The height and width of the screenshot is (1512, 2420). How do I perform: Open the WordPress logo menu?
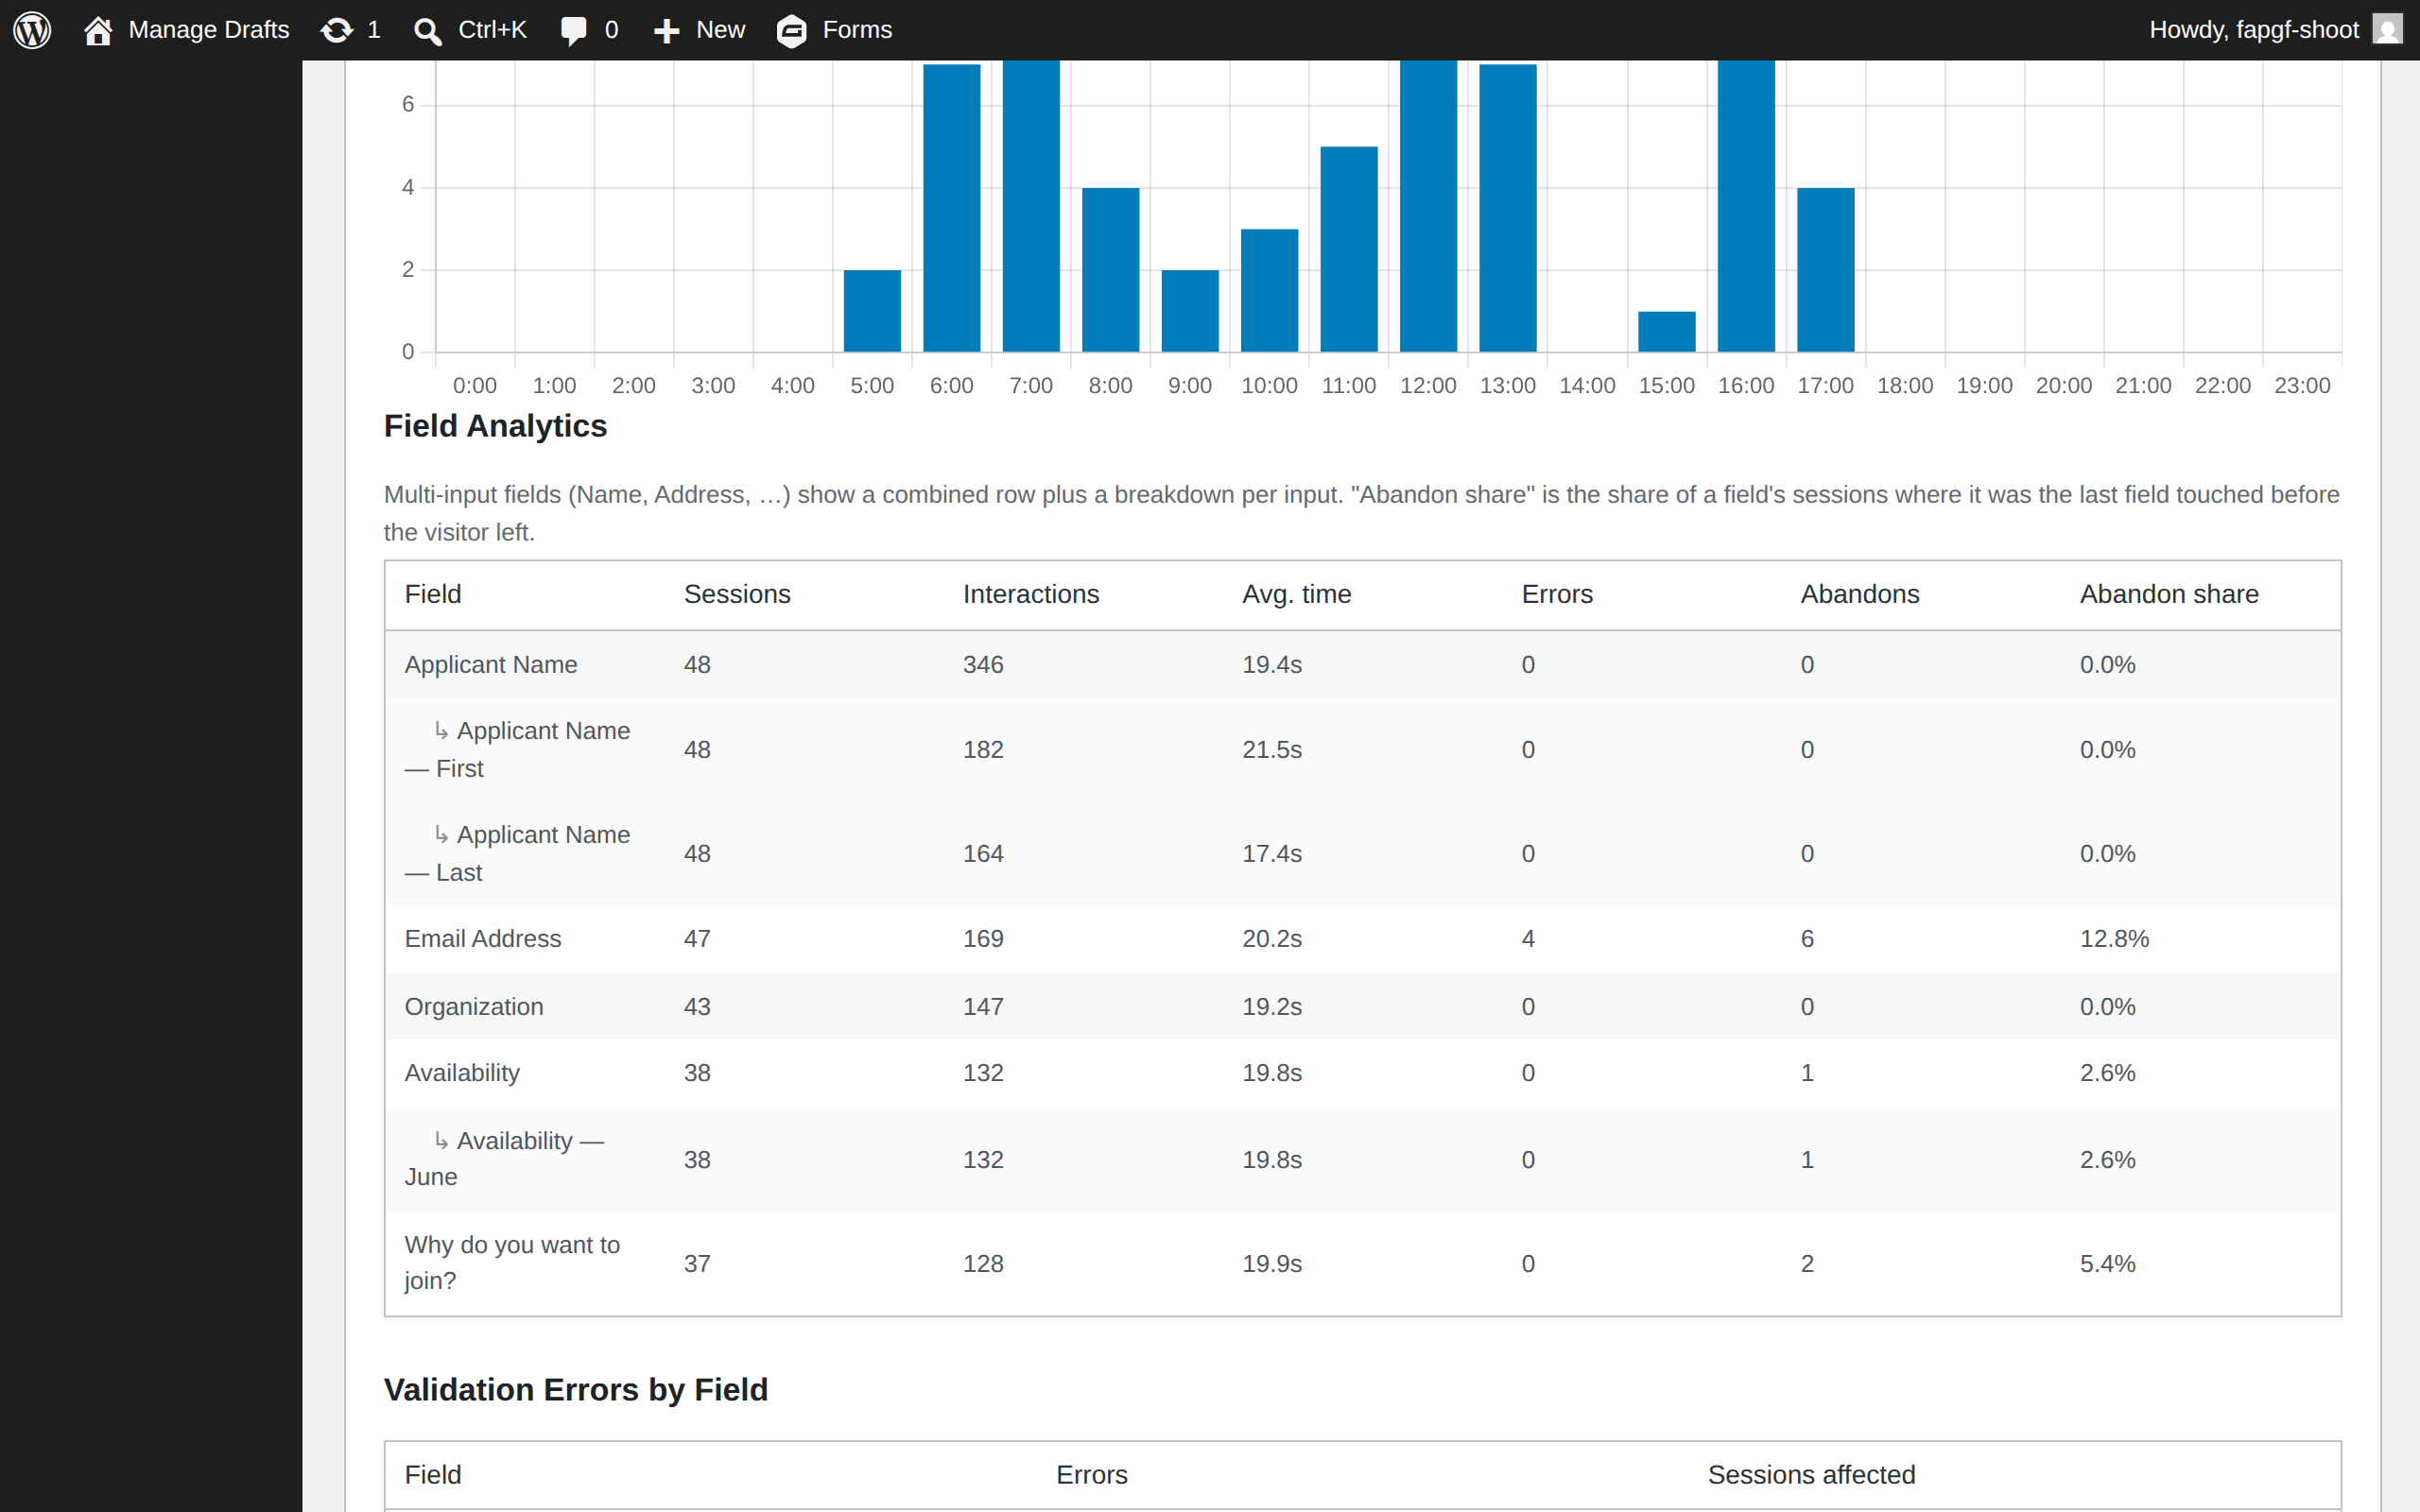click(x=32, y=30)
